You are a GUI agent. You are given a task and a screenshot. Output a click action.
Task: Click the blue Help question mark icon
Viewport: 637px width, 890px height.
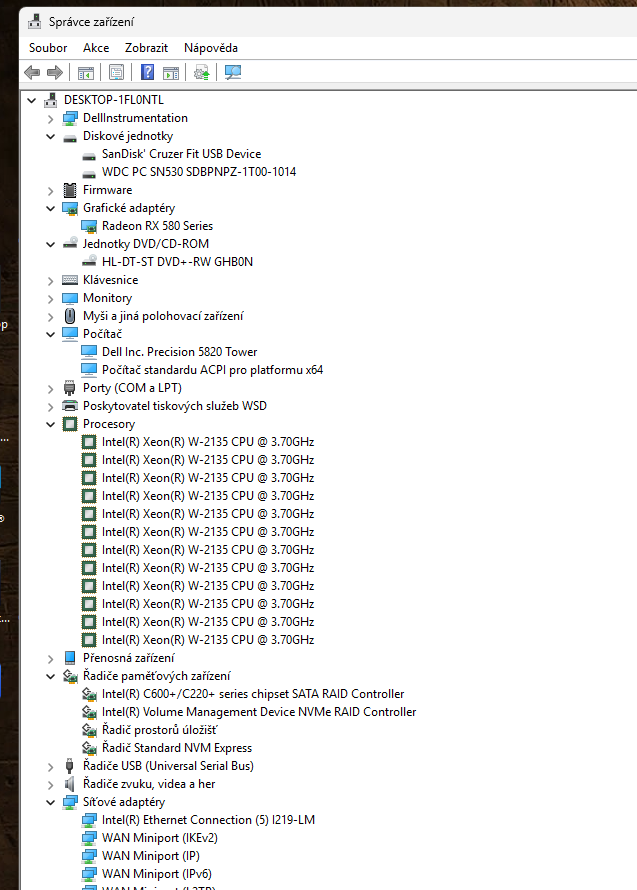[x=148, y=72]
